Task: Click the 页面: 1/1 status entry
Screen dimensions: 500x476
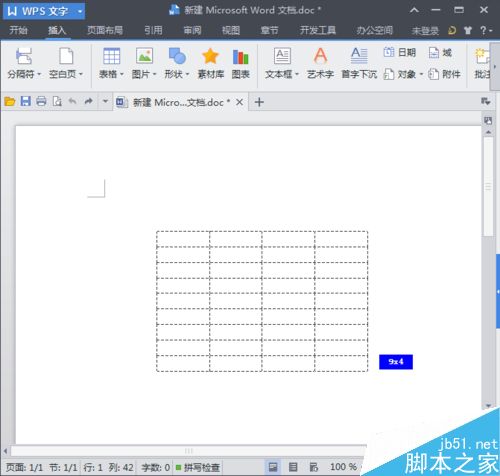Action: pos(24,467)
